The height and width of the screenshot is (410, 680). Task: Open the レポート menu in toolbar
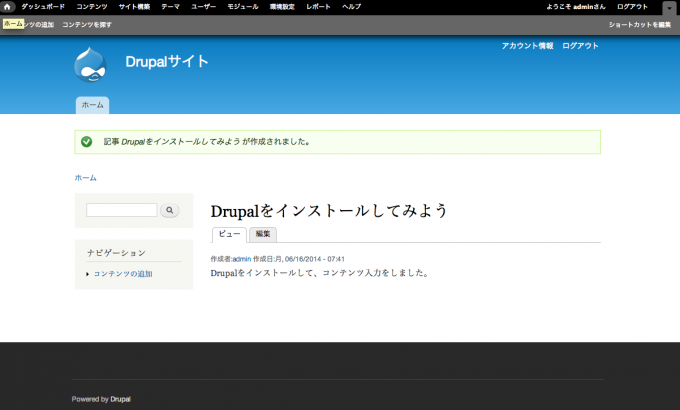pos(318,7)
